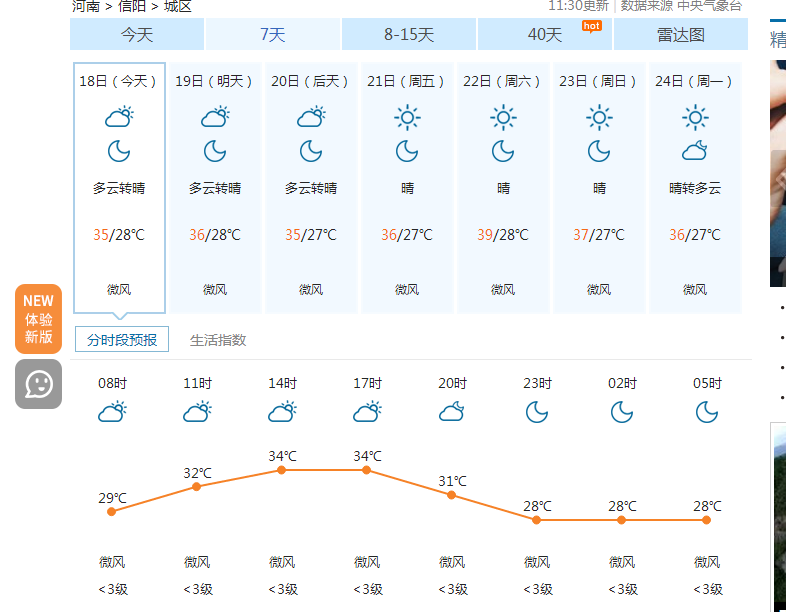786x612 pixels.
Task: Click the 河南 breadcrumb link
Action: pos(86,7)
